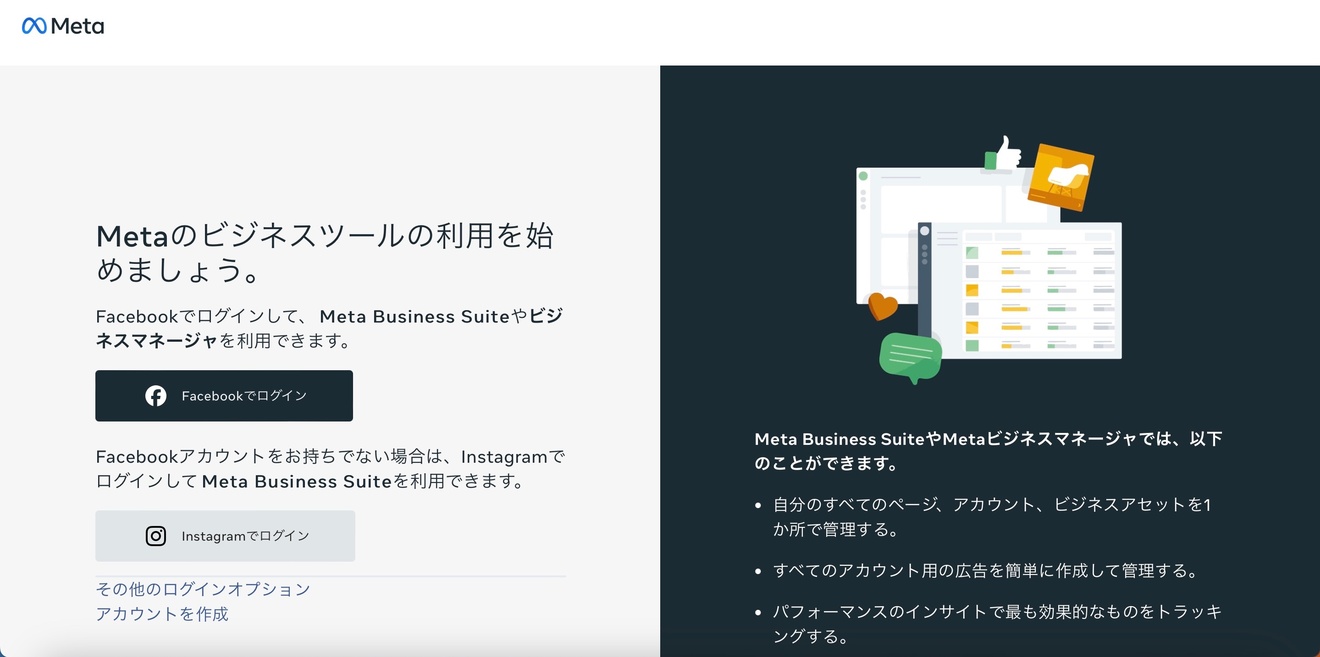Screen dimensions: 1320x657
Task: Click heading Meta Business SuiteやMetaビジネスマネージャでは
Action: click(x=988, y=451)
